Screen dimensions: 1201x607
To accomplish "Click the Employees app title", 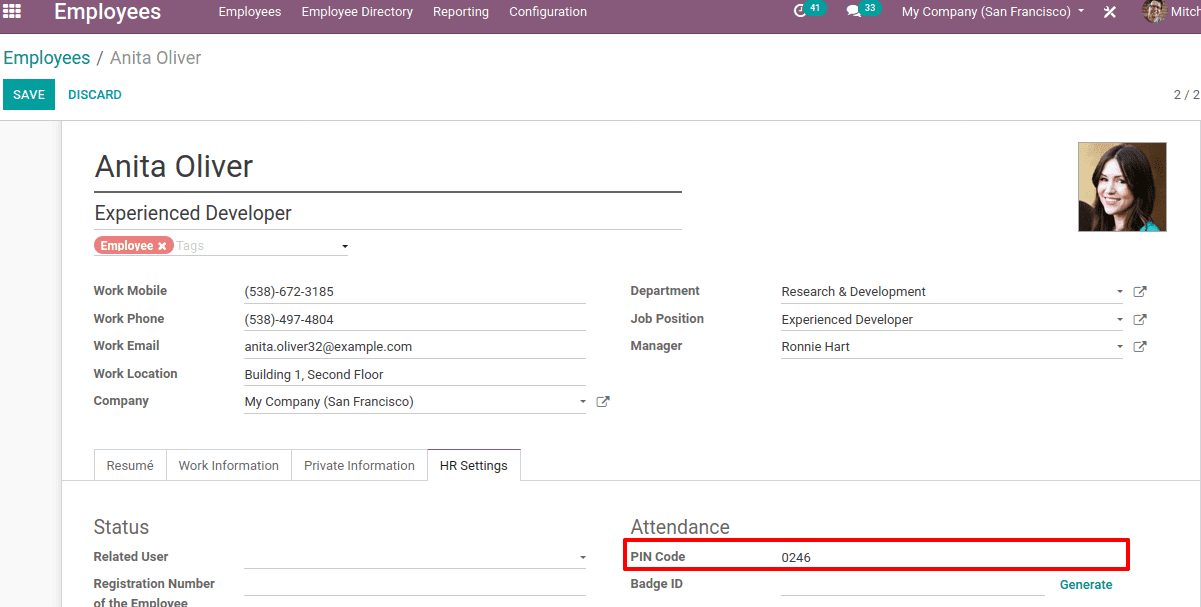I will [x=107, y=12].
